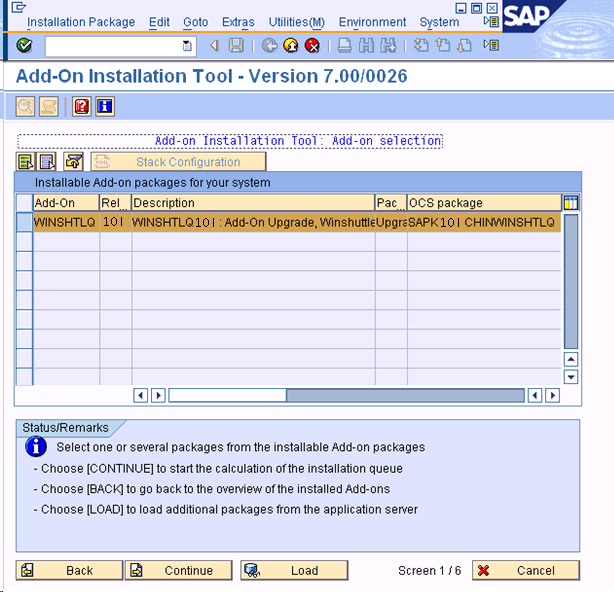This screenshot has width=614, height=592.
Task: Click the Back button
Action: tap(69, 570)
